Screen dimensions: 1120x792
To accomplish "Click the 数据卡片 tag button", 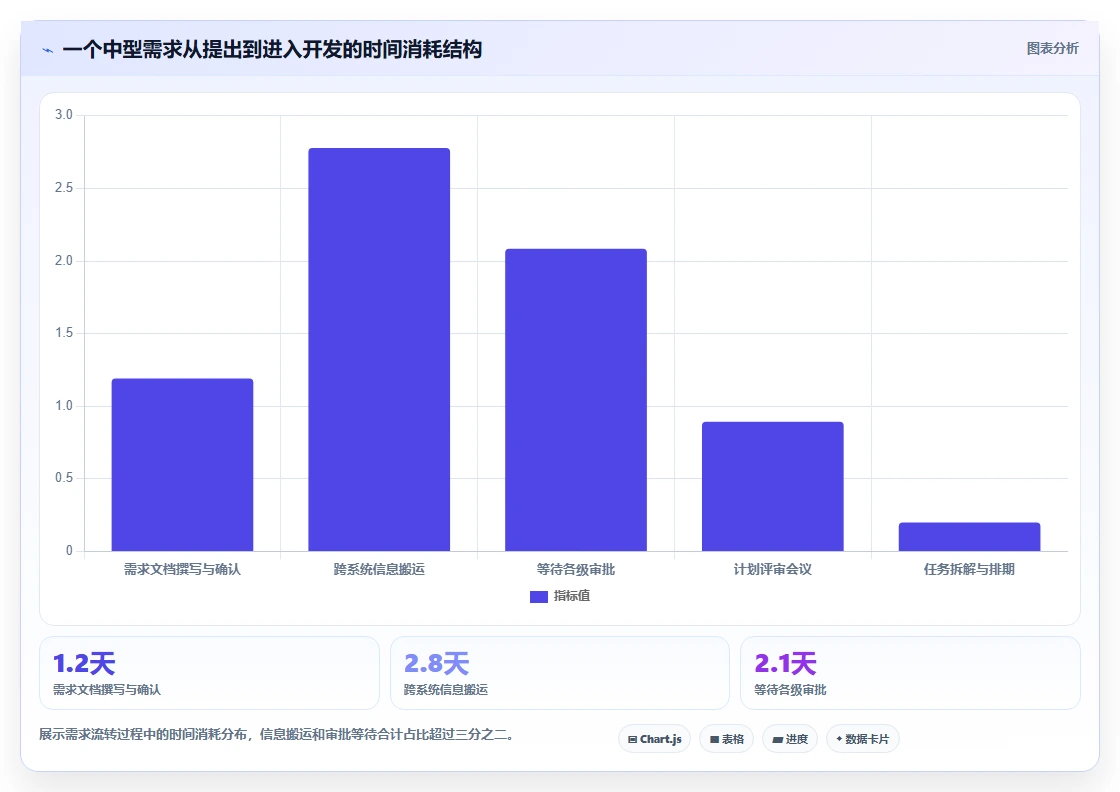I will 863,739.
